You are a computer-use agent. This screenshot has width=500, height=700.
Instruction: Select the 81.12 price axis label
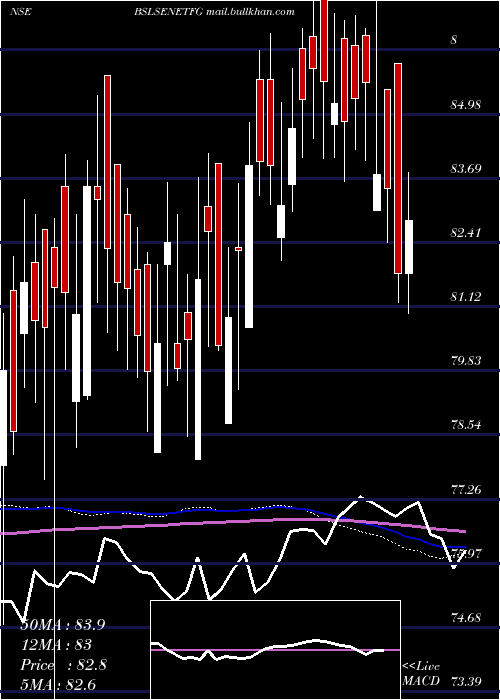click(466, 297)
